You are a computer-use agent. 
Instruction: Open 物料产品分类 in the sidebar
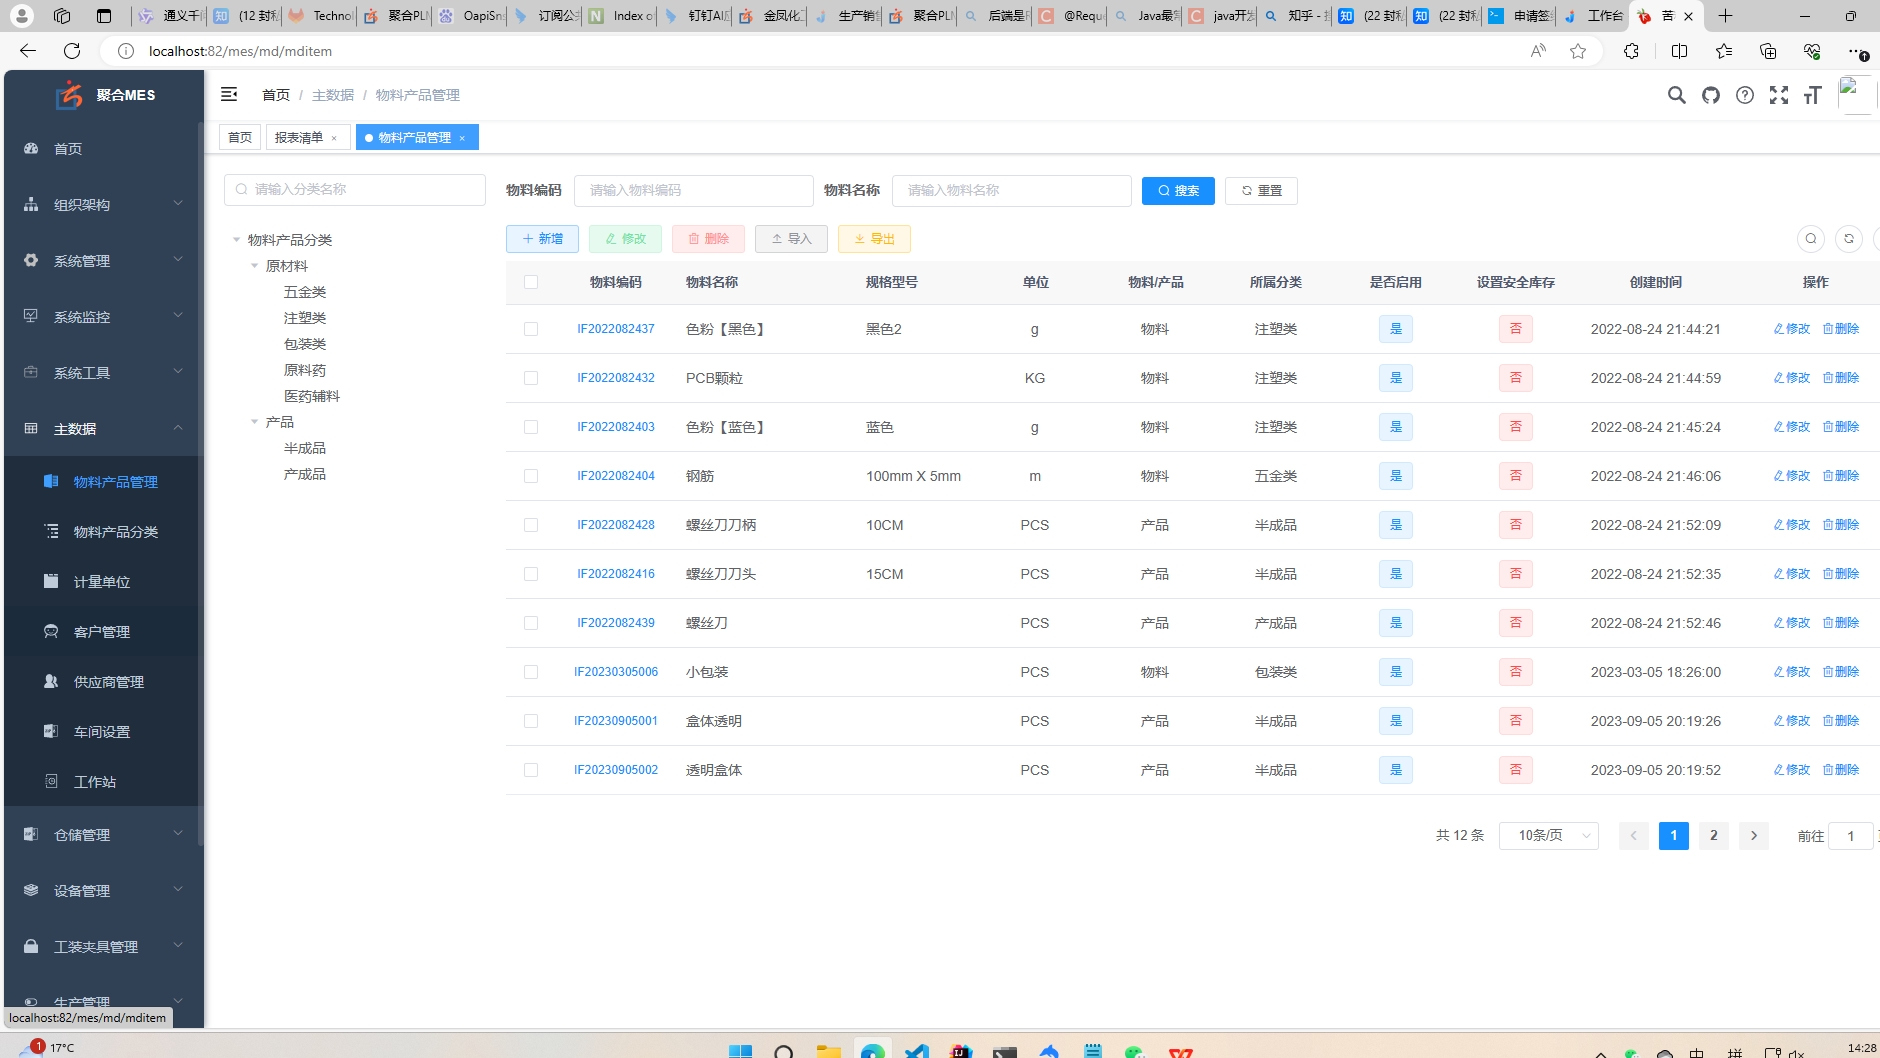[x=104, y=532]
